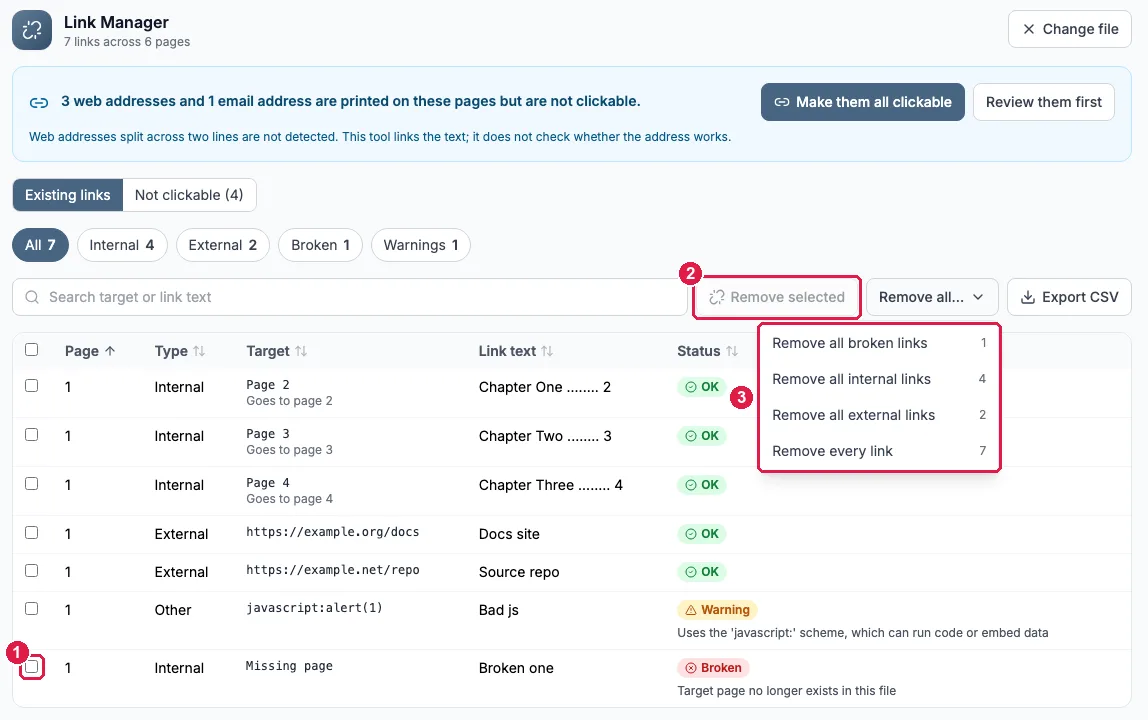Choose Remove all external links
The width and height of the screenshot is (1148, 720).
click(879, 415)
